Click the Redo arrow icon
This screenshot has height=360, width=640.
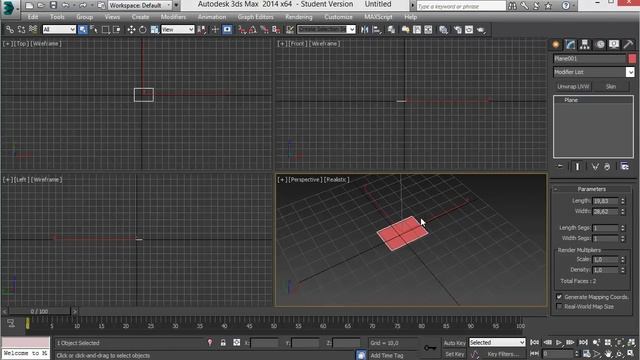pyautogui.click(x=83, y=5)
